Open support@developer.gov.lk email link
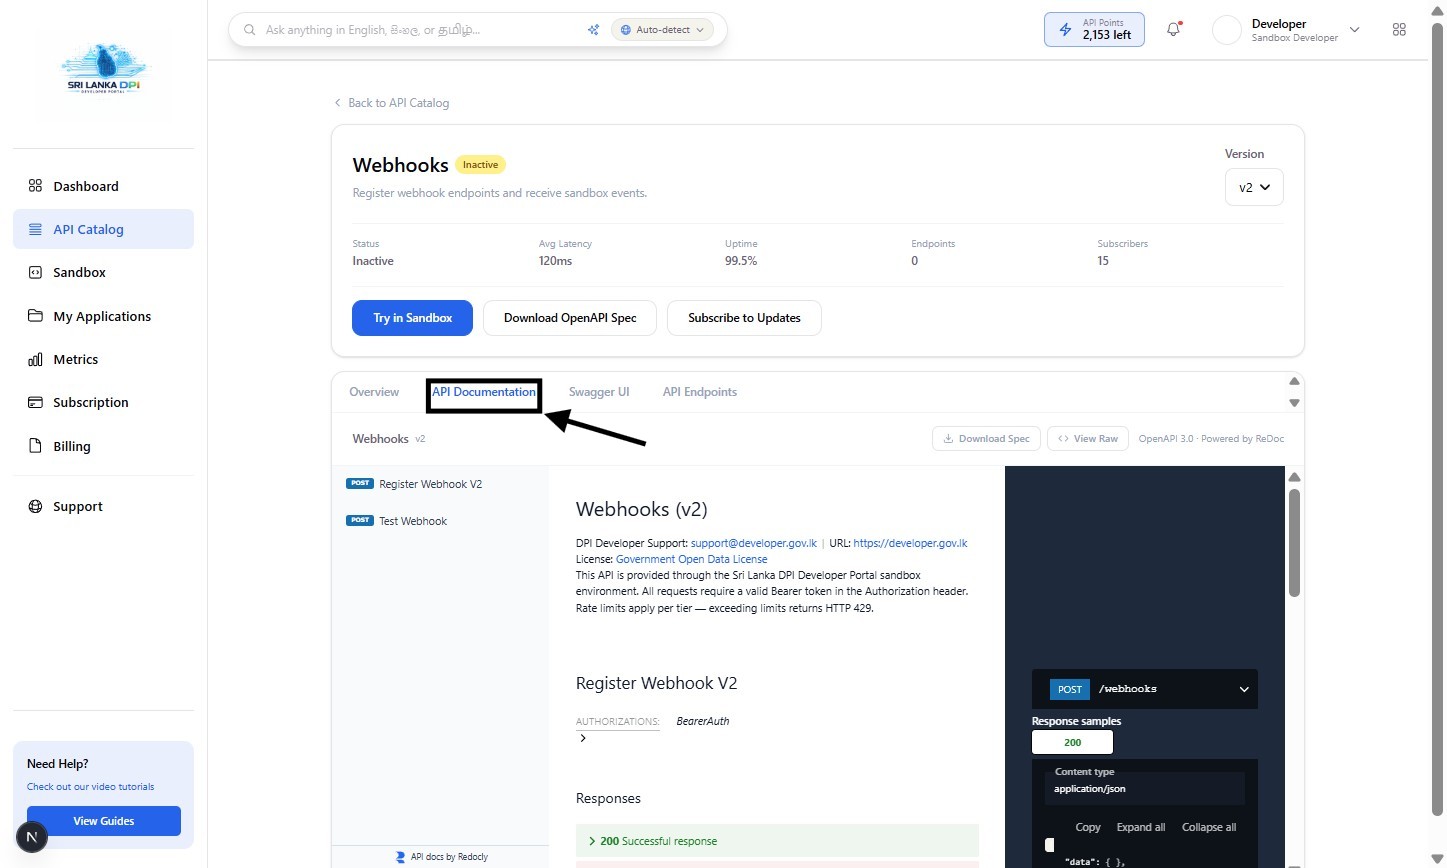 tap(754, 543)
